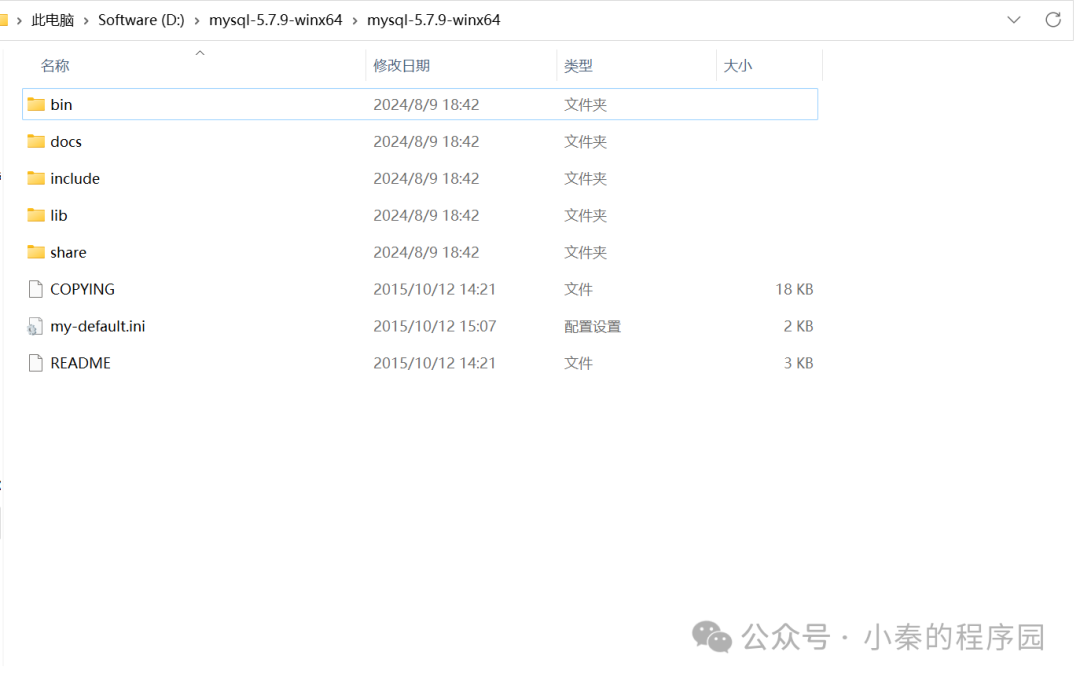Screen dimensions: 1080x681
Task: Go to the parent mysql-5.7.9-winx64 breadcrumb
Action: tap(276, 20)
